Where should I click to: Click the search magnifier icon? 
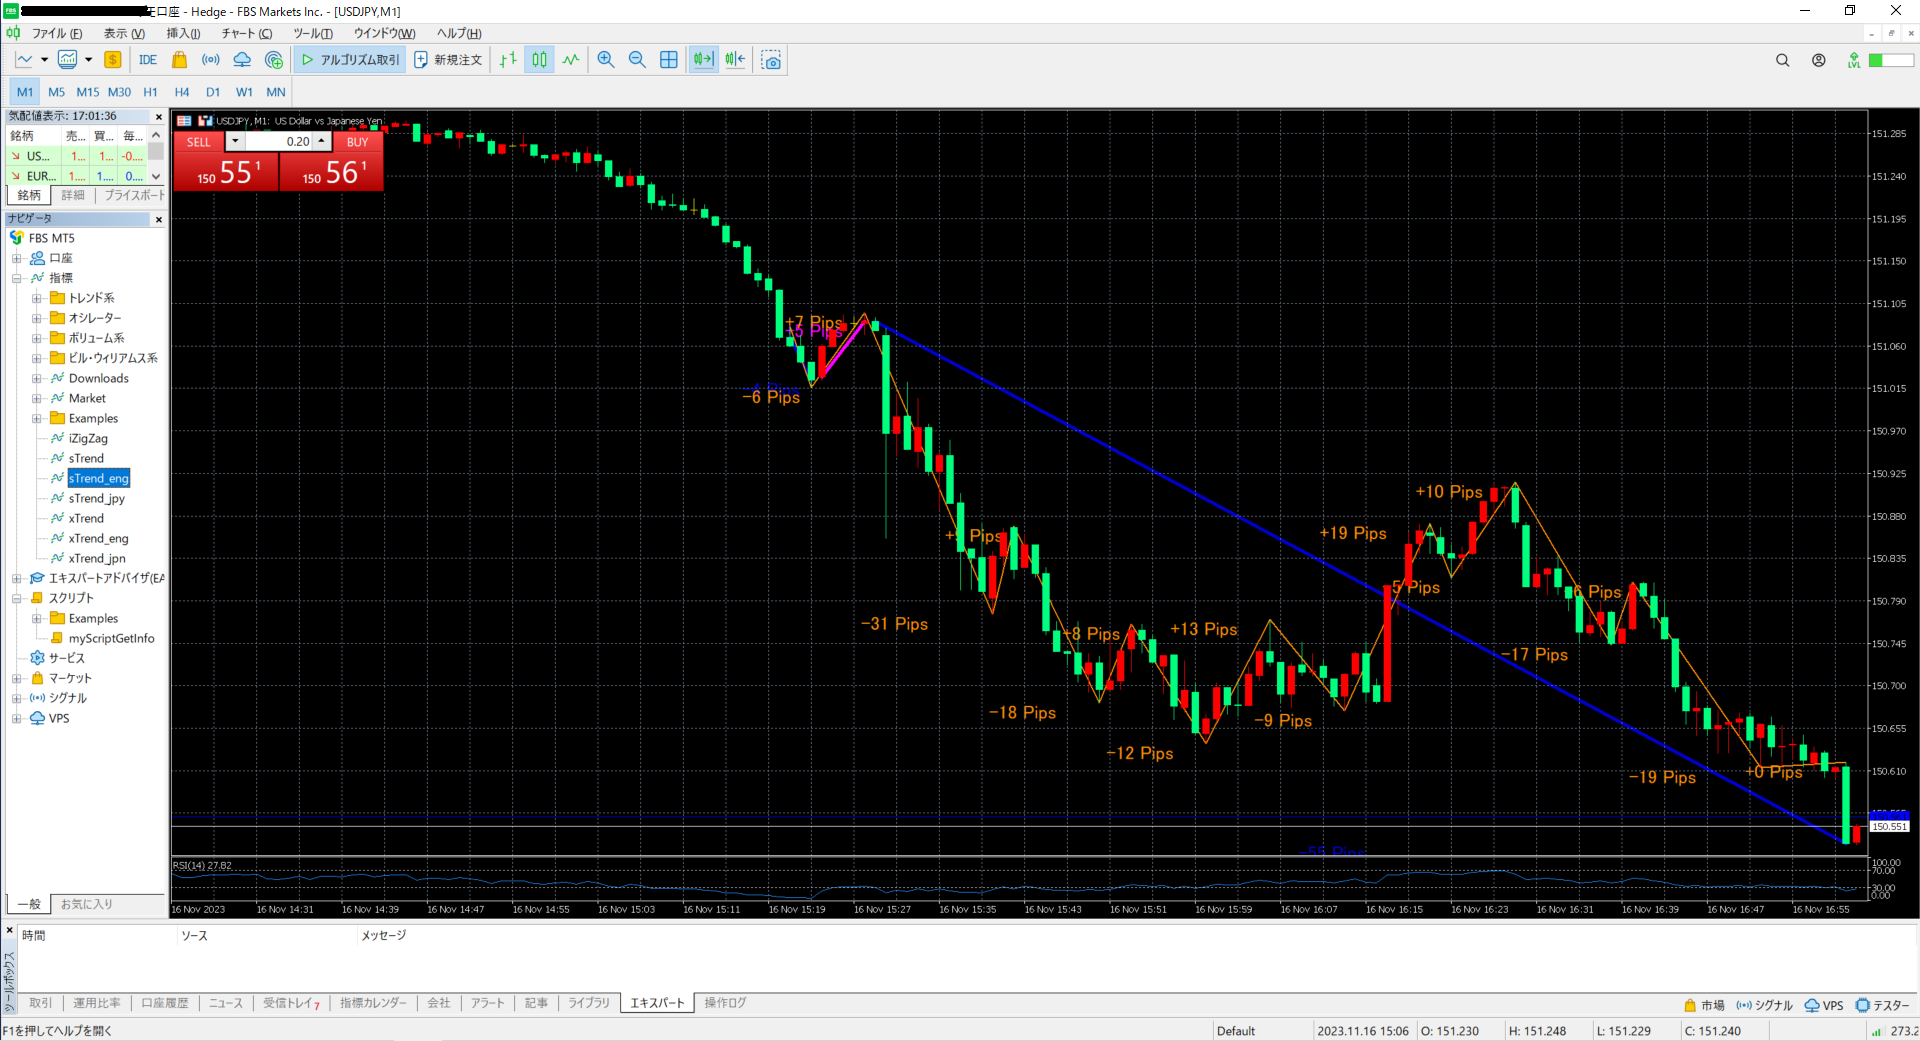1782,60
